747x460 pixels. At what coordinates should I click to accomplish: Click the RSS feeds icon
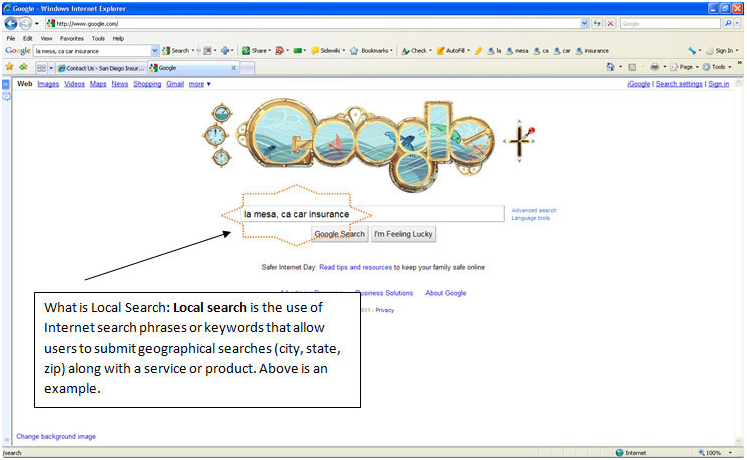point(632,67)
